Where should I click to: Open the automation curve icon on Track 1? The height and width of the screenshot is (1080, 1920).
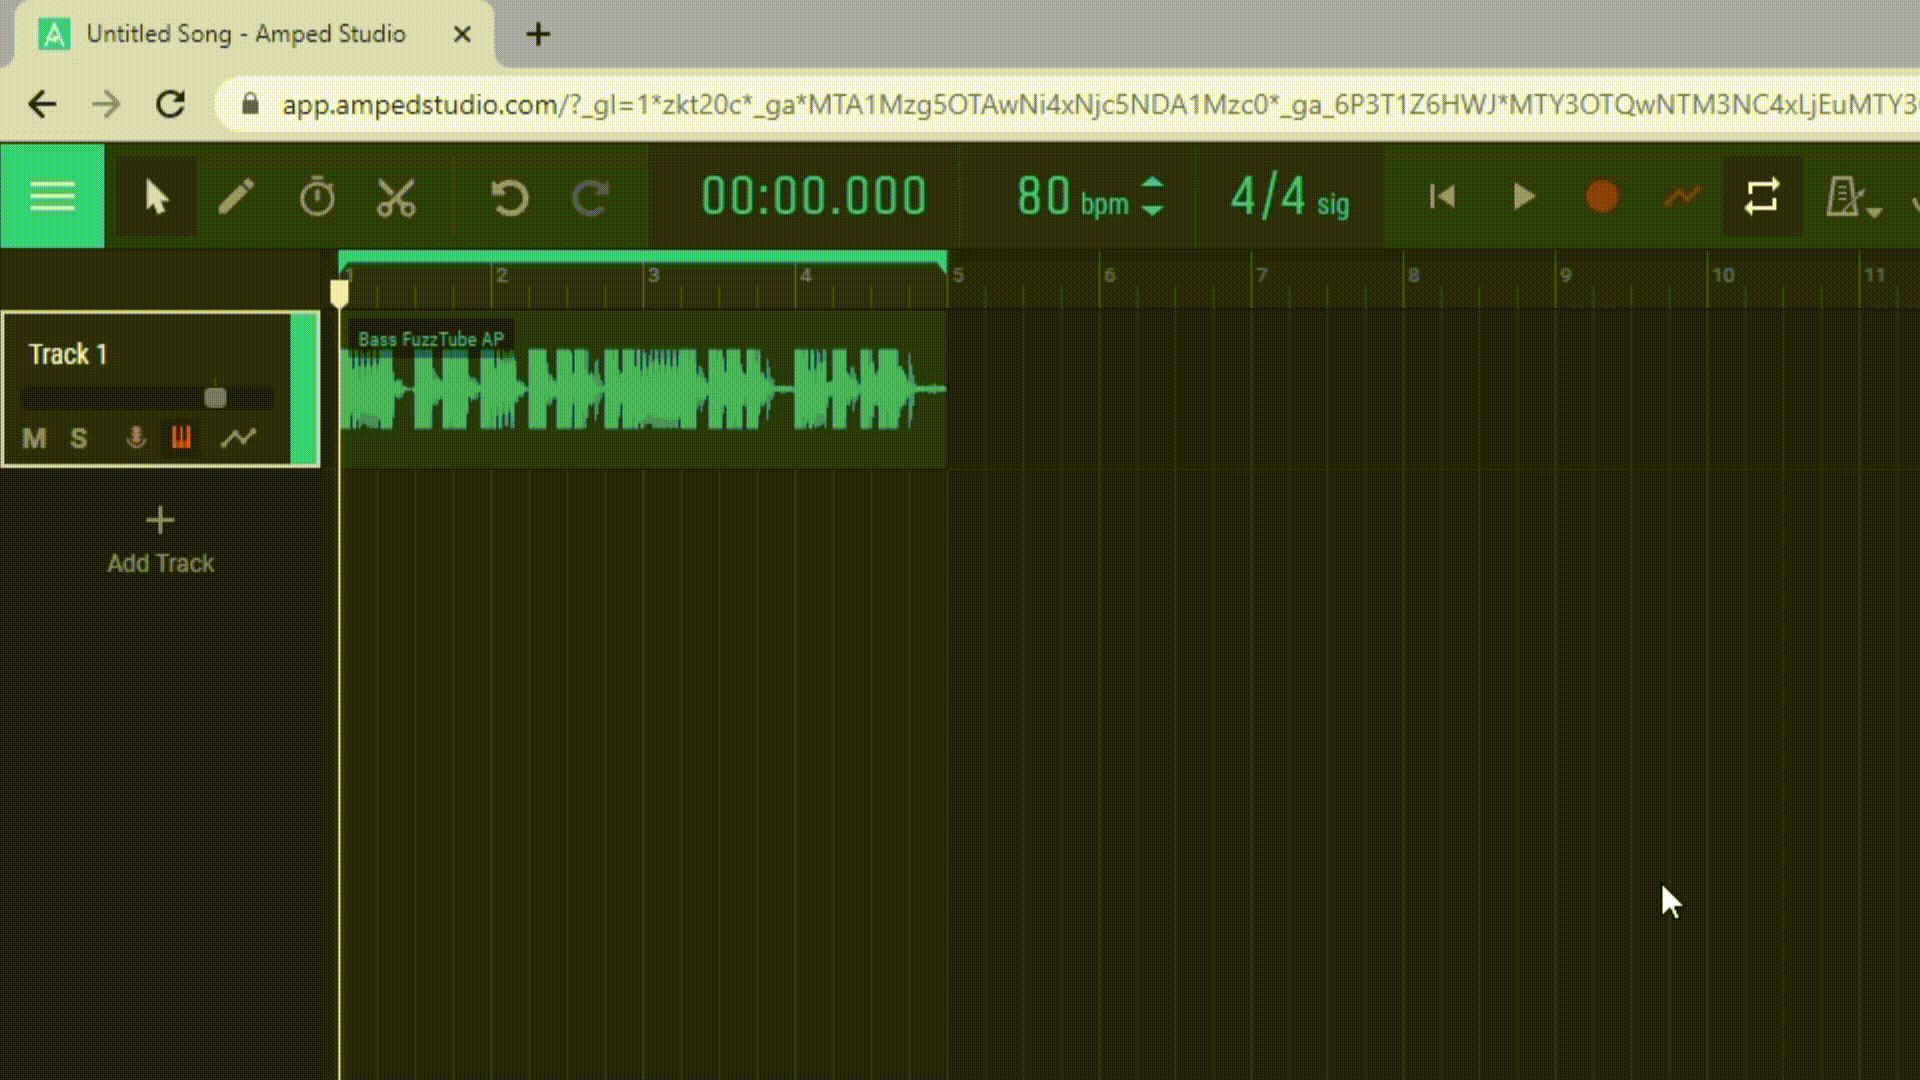239,438
